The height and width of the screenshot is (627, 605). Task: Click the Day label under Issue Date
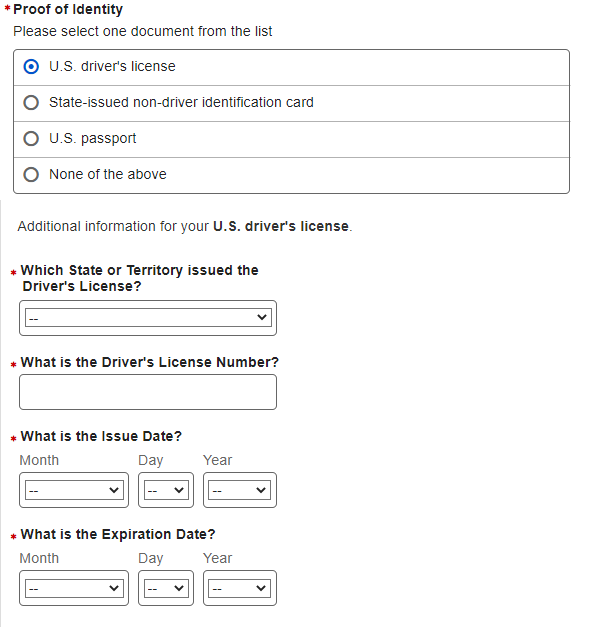tap(151, 460)
